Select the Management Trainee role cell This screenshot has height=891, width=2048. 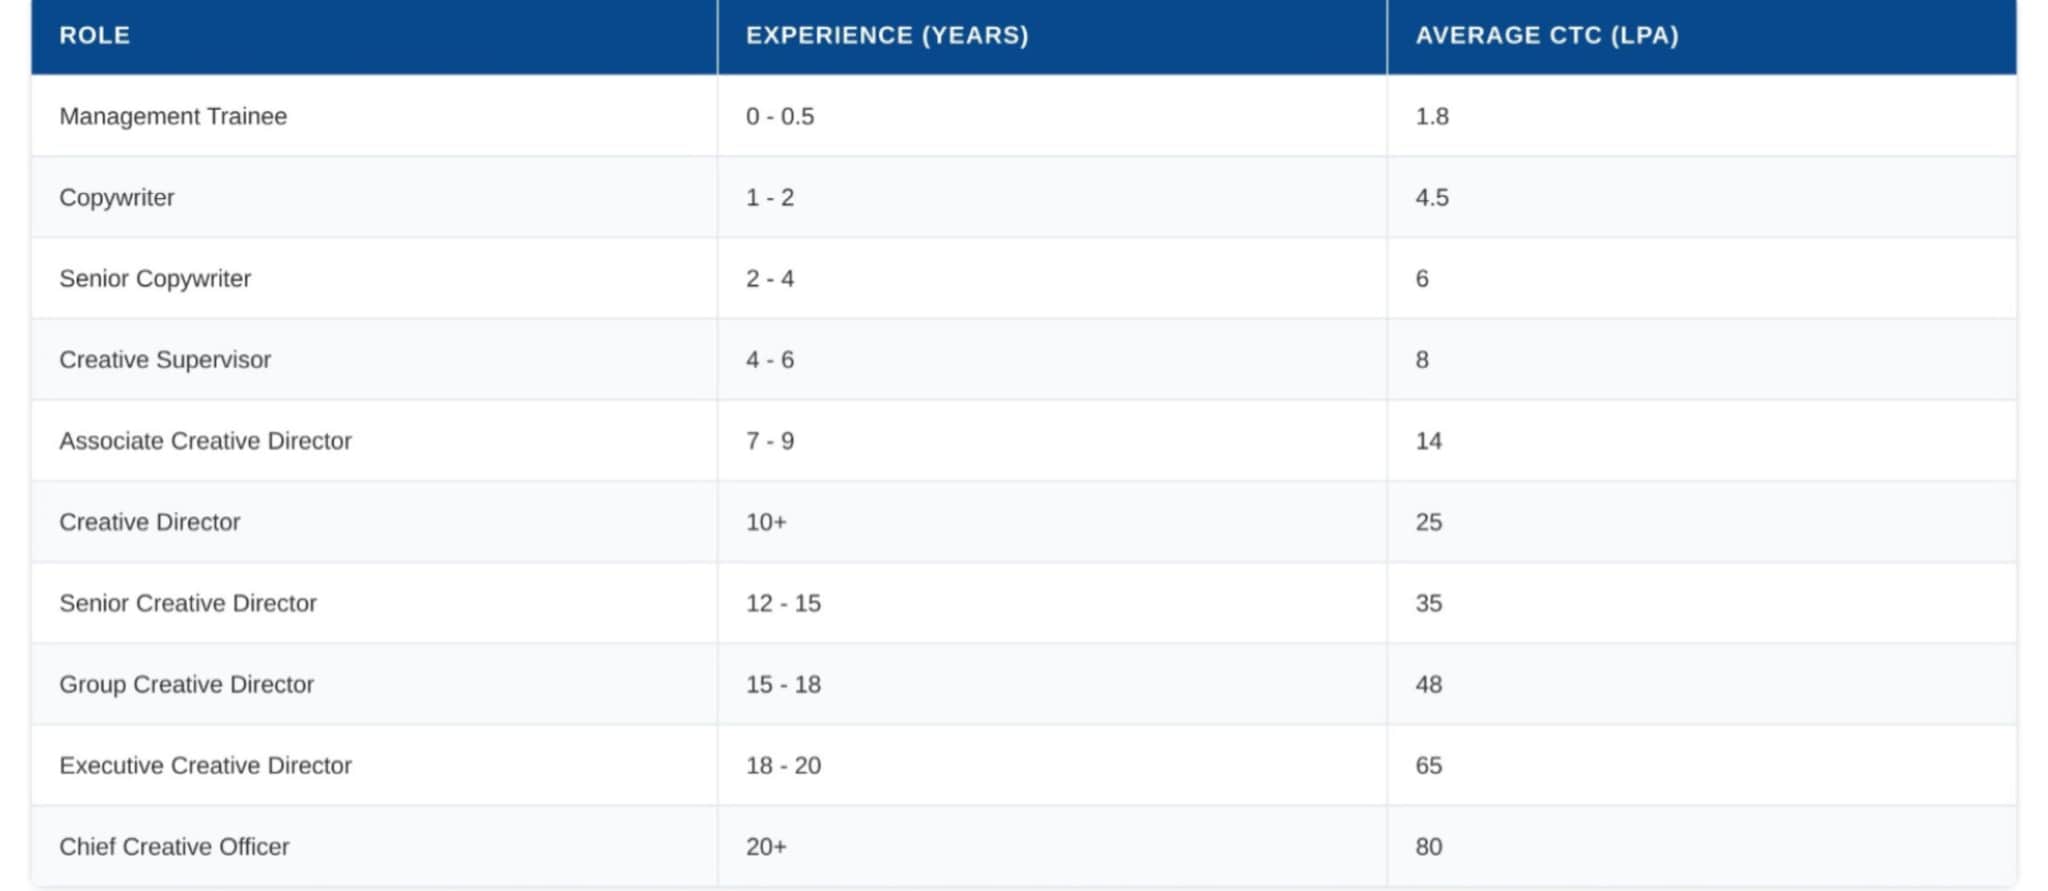pos(173,117)
